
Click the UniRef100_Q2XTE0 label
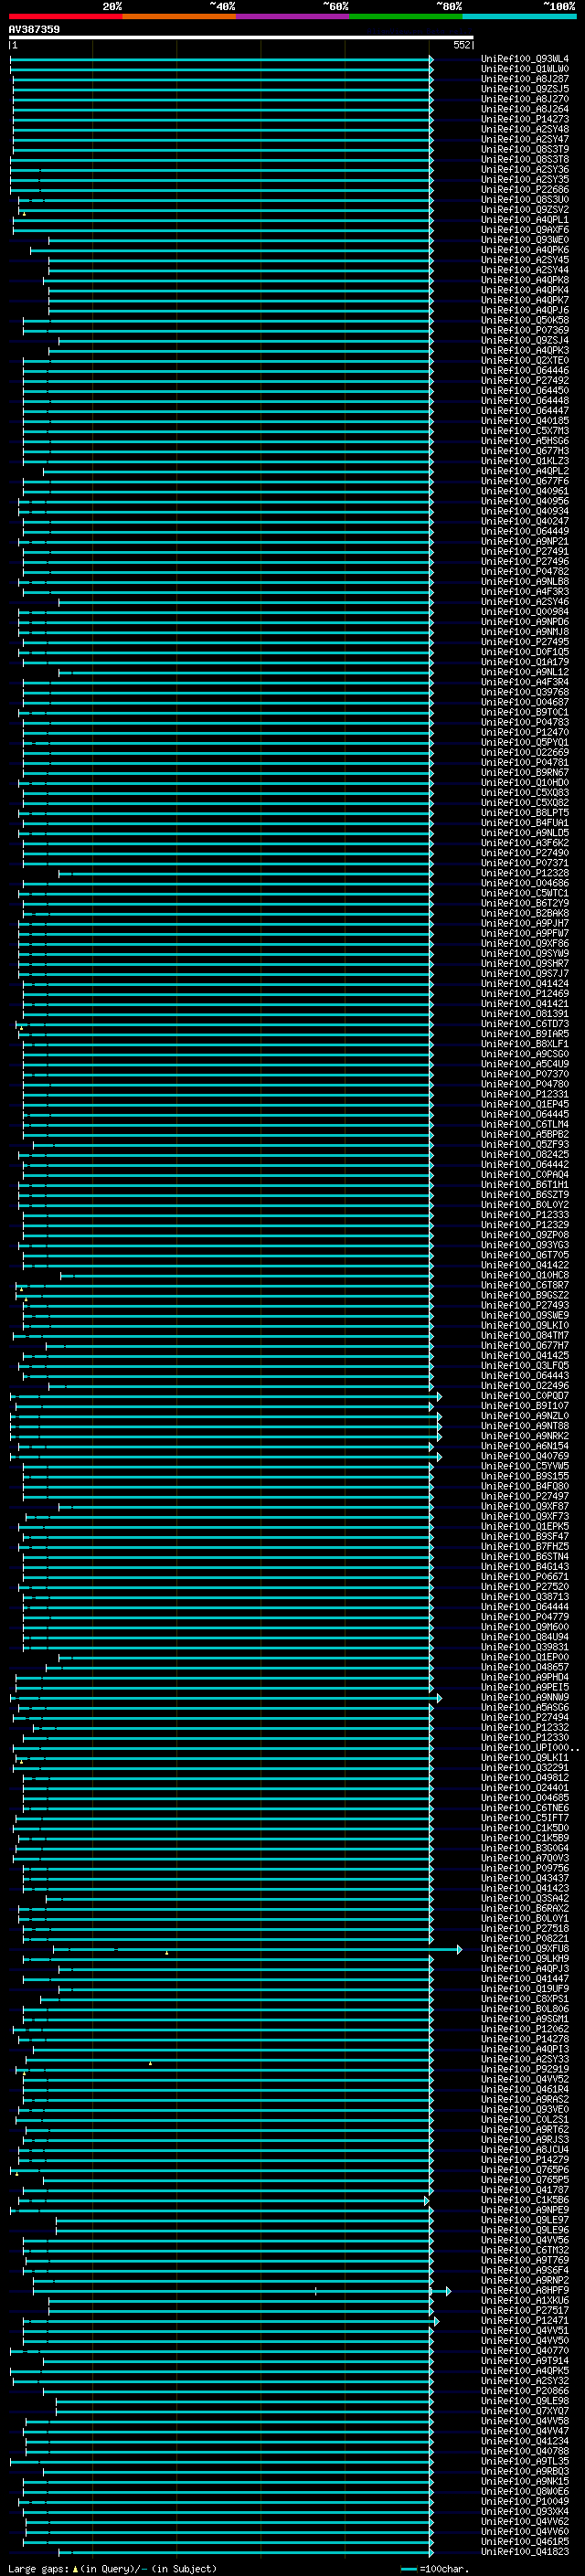tap(525, 360)
